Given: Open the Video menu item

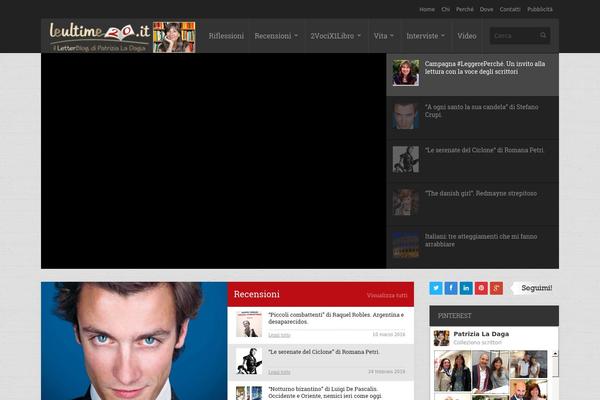Looking at the screenshot, I should (466, 36).
